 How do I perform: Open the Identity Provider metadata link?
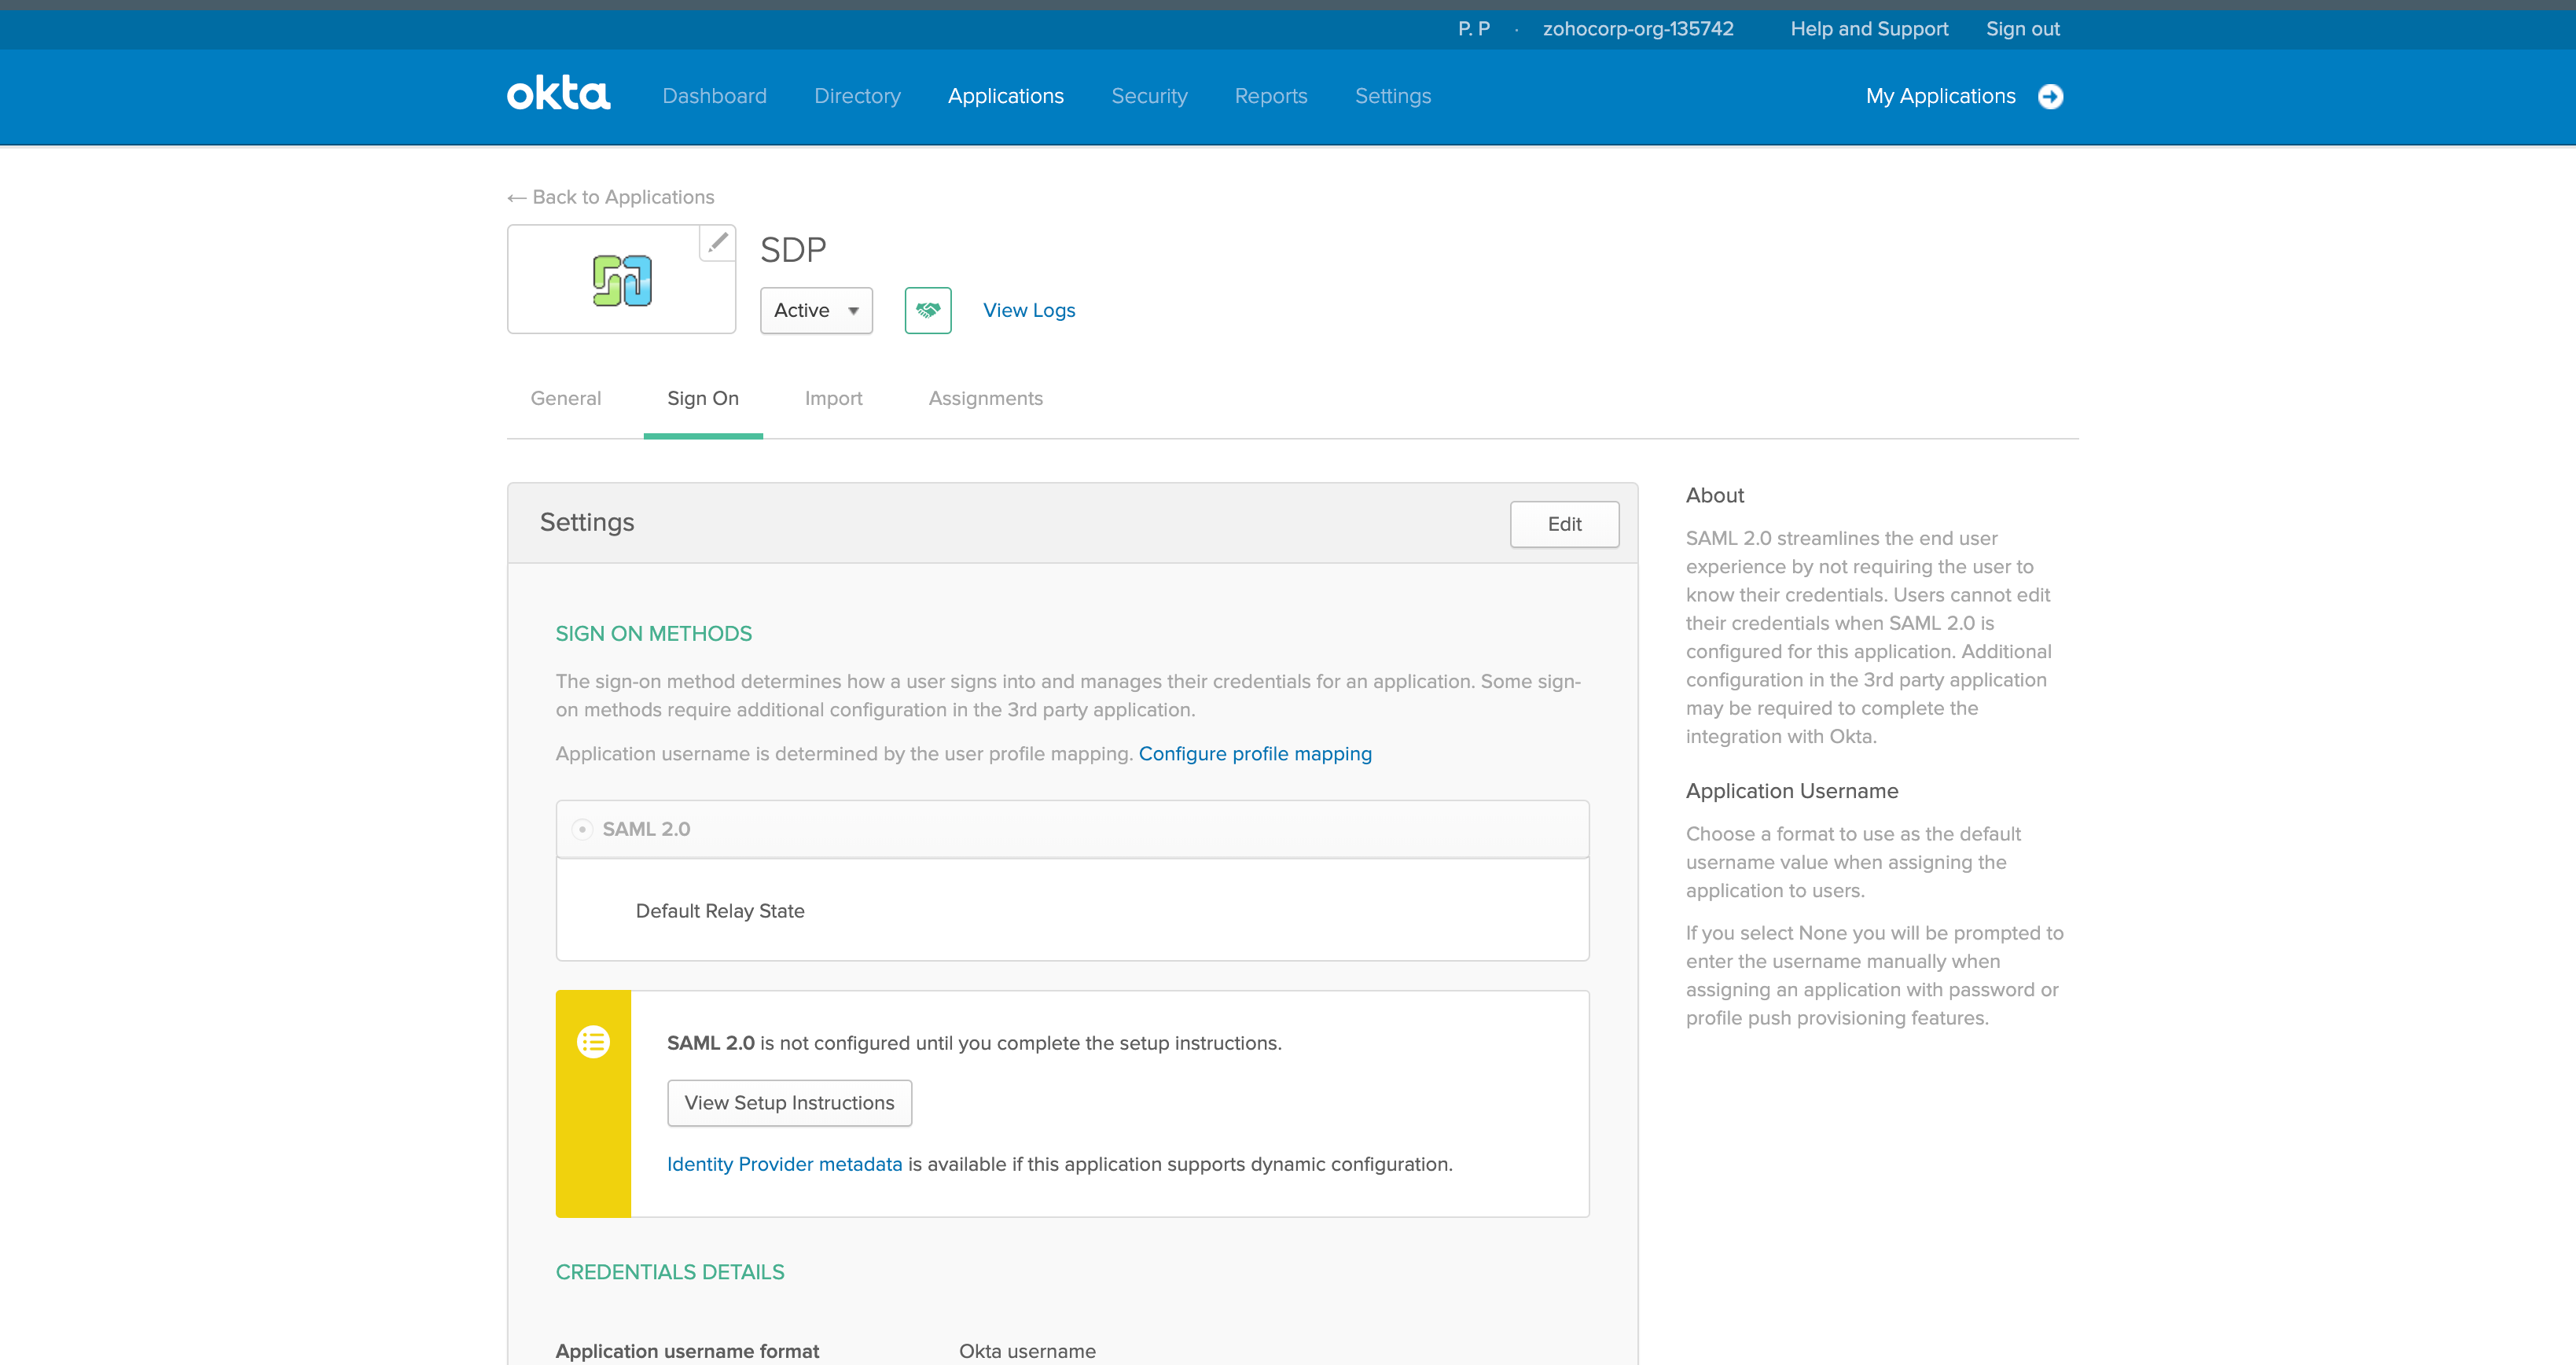click(784, 1164)
